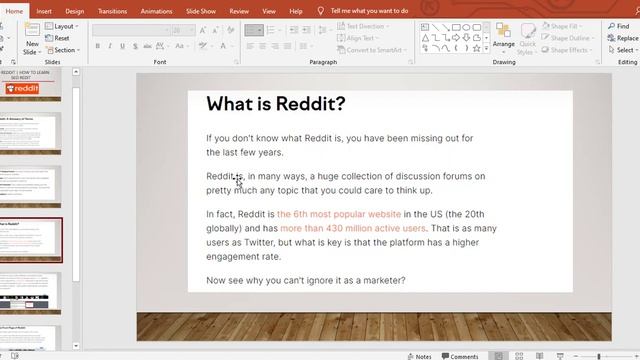This screenshot has height=360, width=640.
Task: Decrease font size with the small A
Action: click(216, 30)
